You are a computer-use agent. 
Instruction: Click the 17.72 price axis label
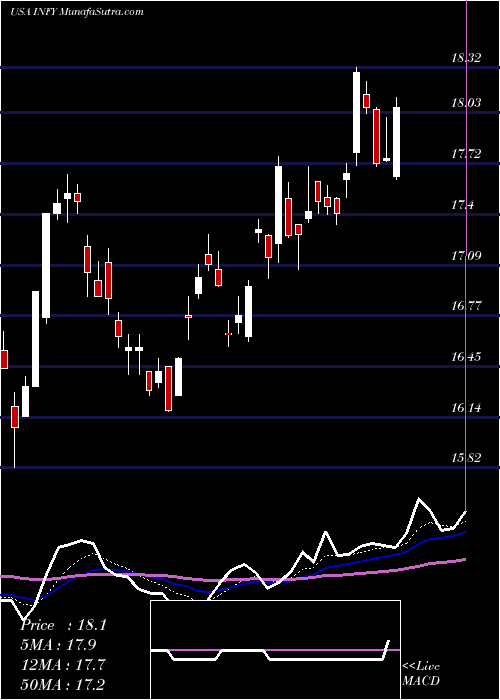(466, 154)
